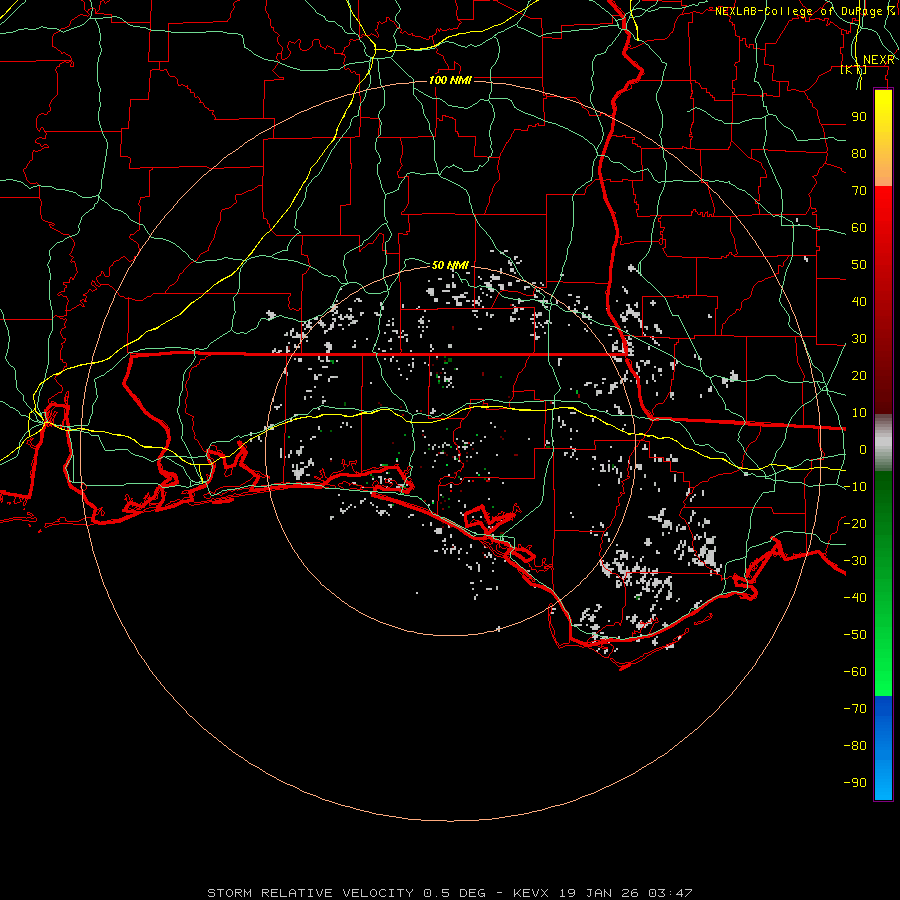Click the "-90" scale value

(x=855, y=783)
